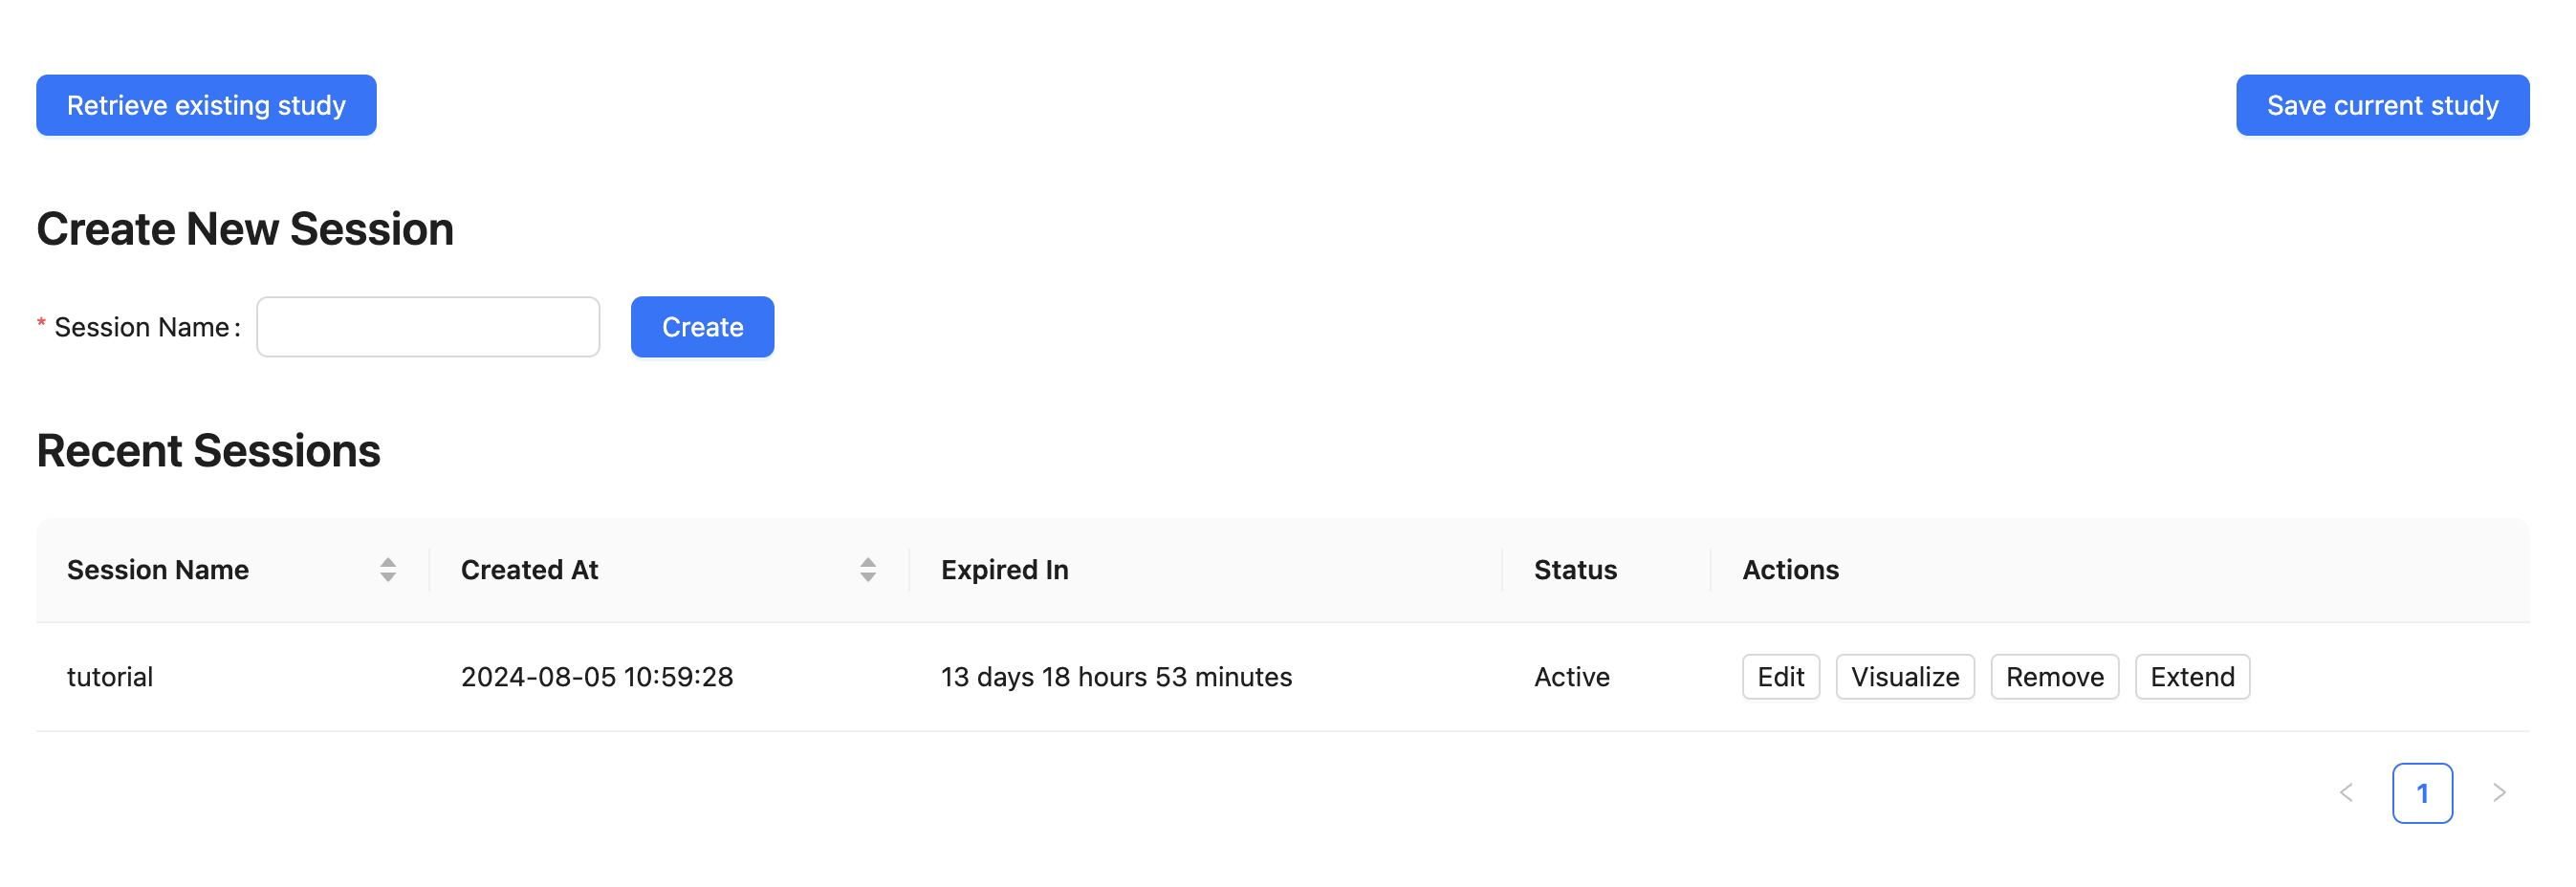This screenshot has width=2576, height=887.
Task: Click the Status column header
Action: [1575, 570]
